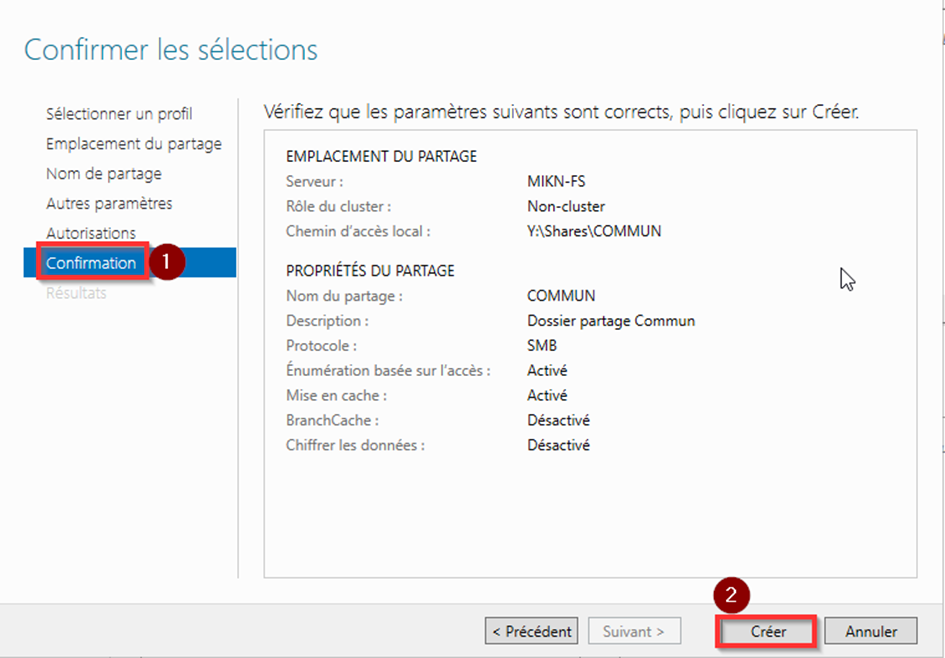The width and height of the screenshot is (945, 658).
Task: Select the server value MIKN-FS
Action: tap(556, 181)
